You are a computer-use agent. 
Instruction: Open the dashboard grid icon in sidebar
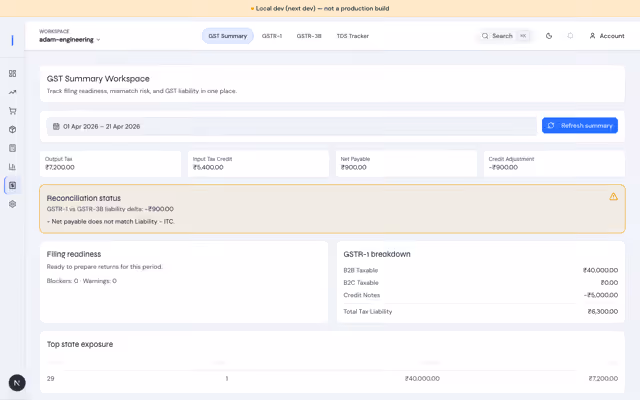tap(13, 73)
